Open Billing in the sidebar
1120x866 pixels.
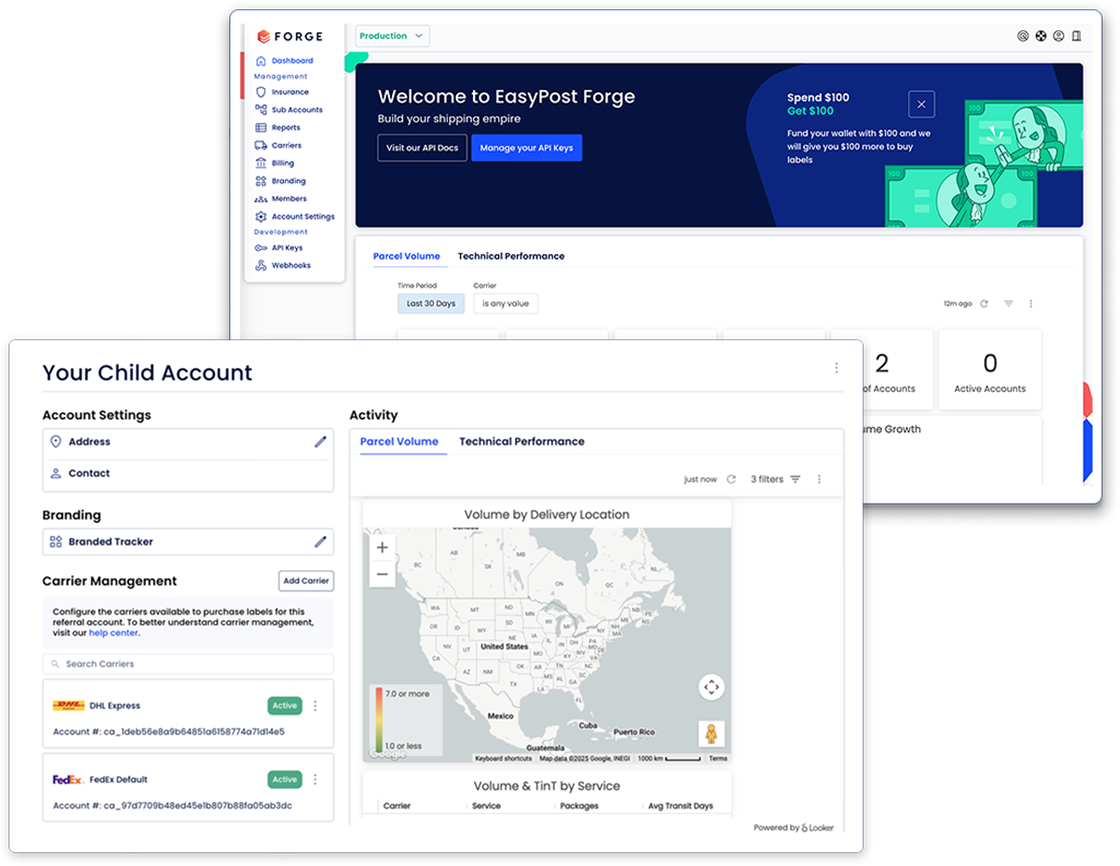click(275, 164)
